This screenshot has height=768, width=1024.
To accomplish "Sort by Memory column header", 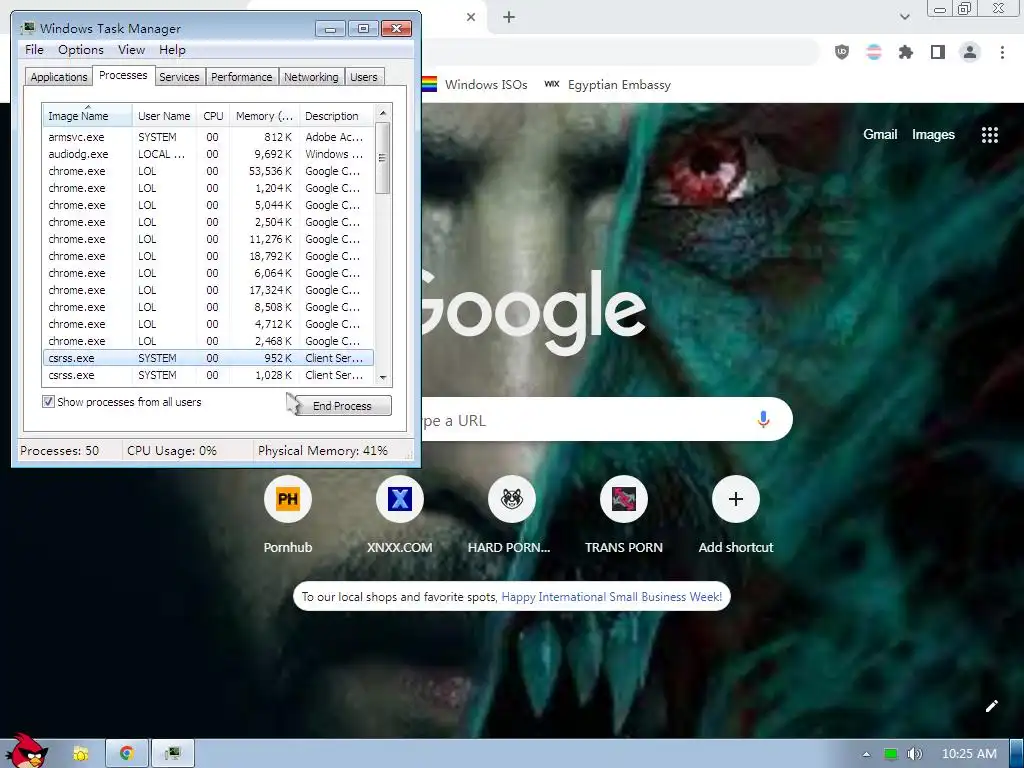I will click(264, 116).
